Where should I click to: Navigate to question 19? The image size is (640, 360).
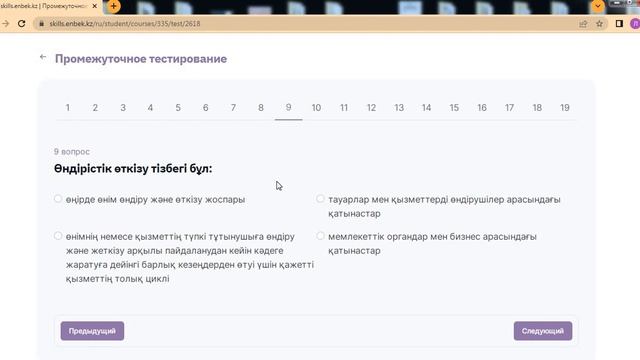click(564, 108)
